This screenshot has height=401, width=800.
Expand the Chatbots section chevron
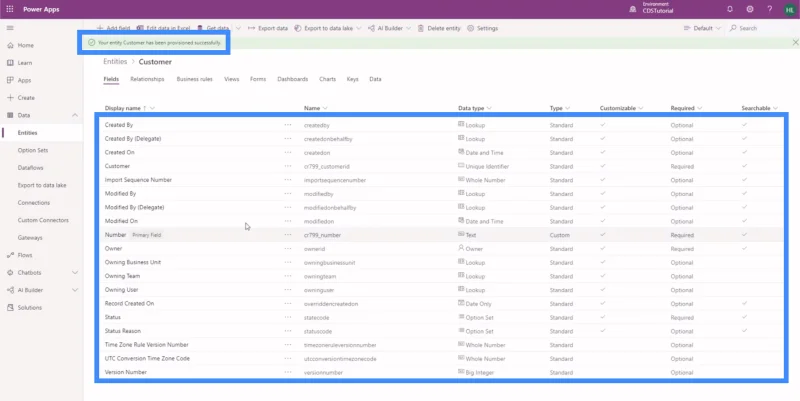click(74, 272)
